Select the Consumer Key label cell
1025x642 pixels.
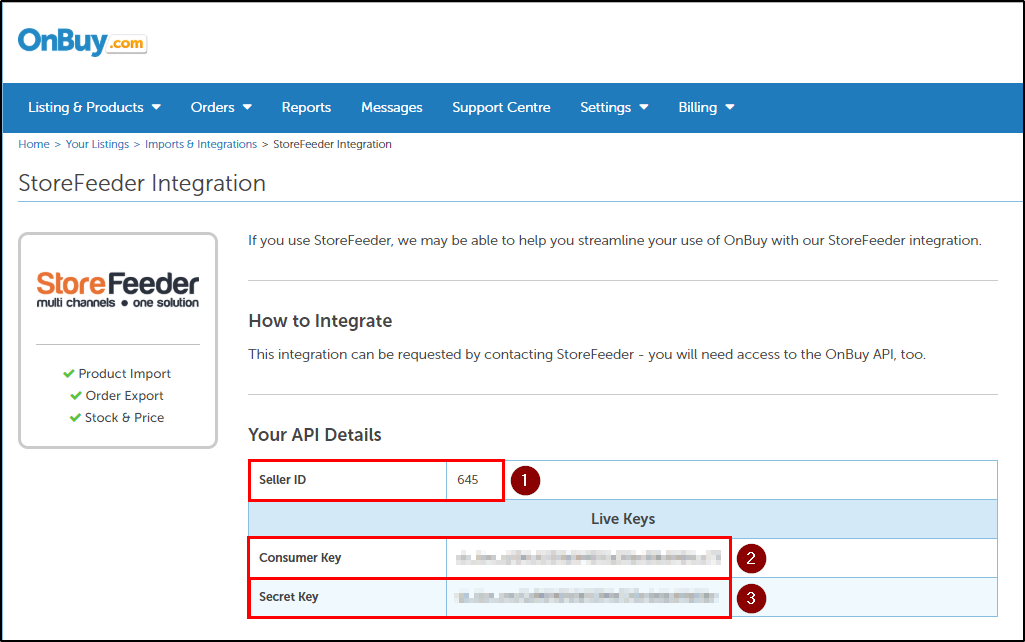point(348,558)
